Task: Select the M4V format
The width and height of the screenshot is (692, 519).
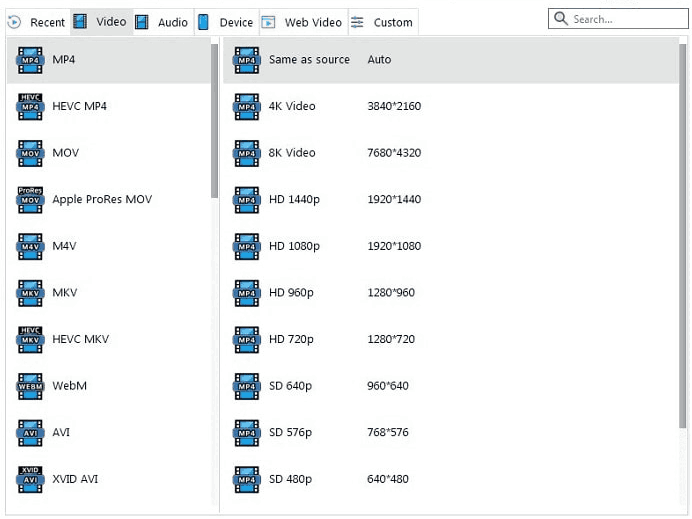Action: 64,246
